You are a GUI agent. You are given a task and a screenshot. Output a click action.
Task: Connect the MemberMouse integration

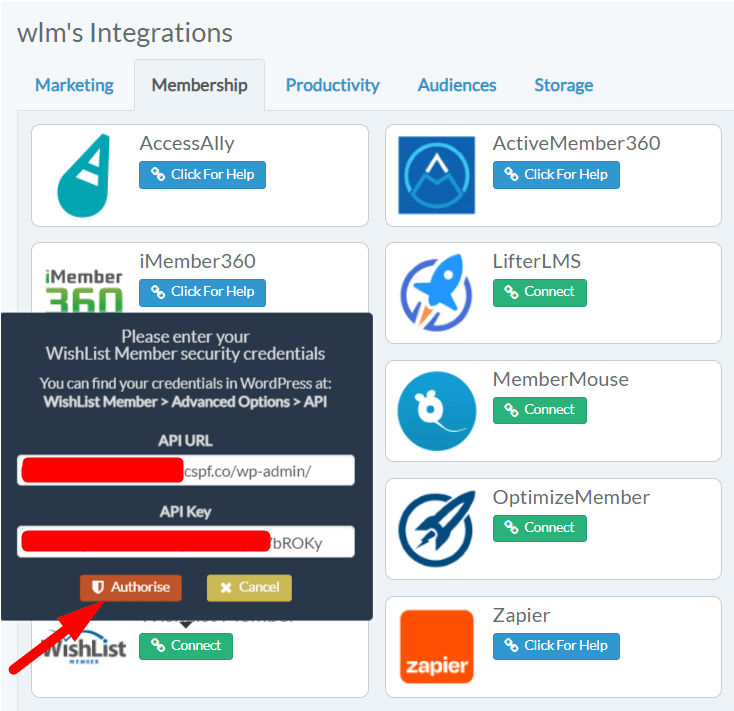click(x=539, y=410)
